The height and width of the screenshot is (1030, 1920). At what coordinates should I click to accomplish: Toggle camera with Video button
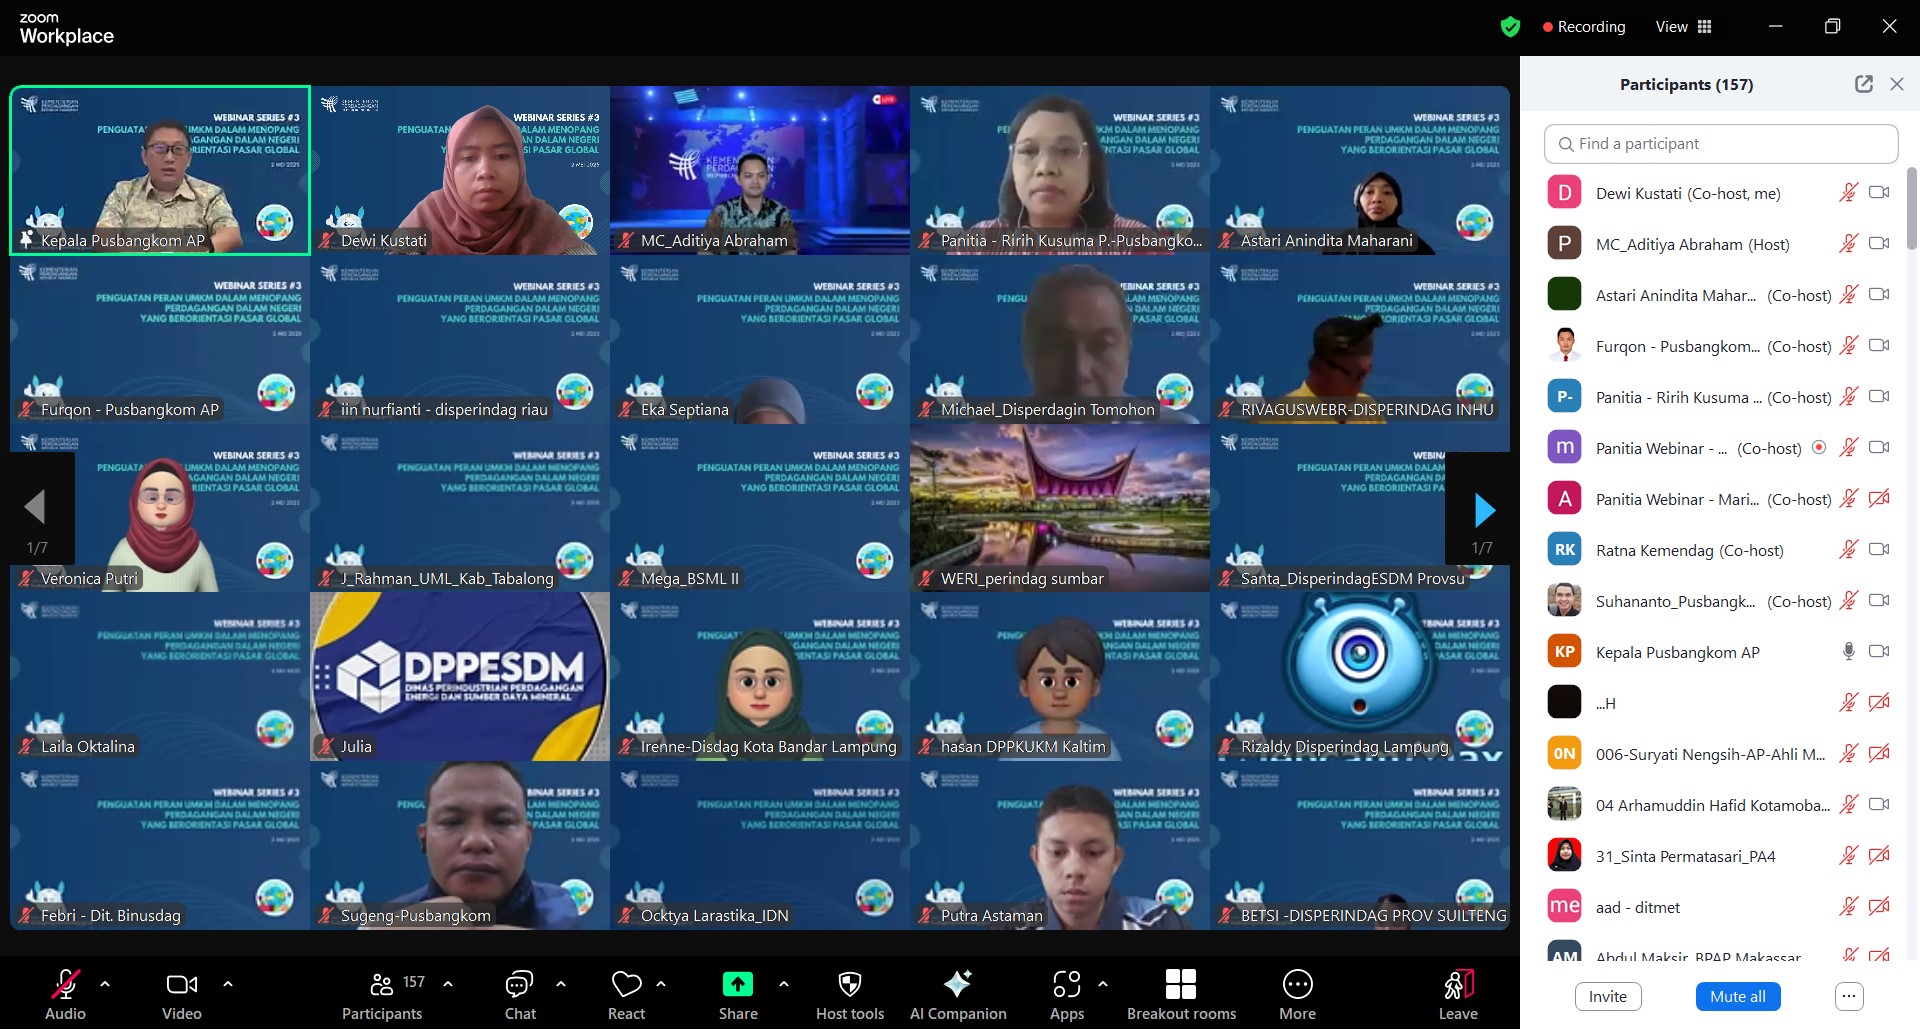coord(181,985)
